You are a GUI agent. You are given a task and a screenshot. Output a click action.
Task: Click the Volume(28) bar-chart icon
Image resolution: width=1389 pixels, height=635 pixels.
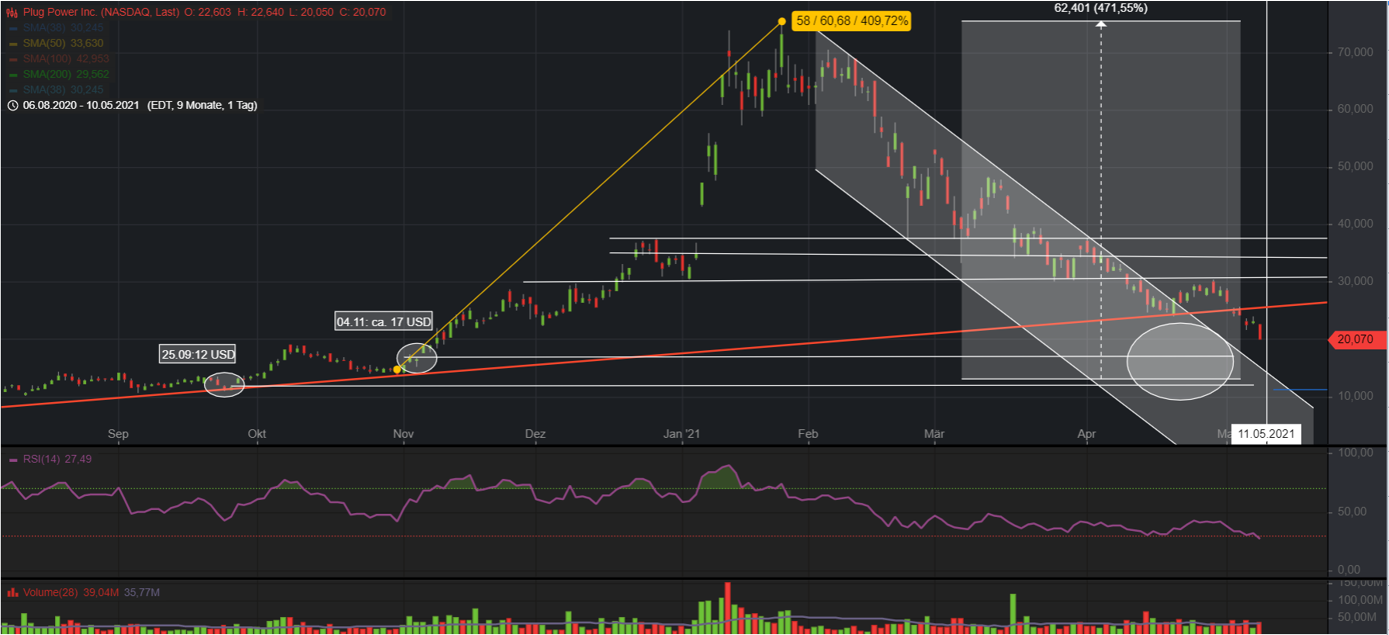[x=12, y=593]
